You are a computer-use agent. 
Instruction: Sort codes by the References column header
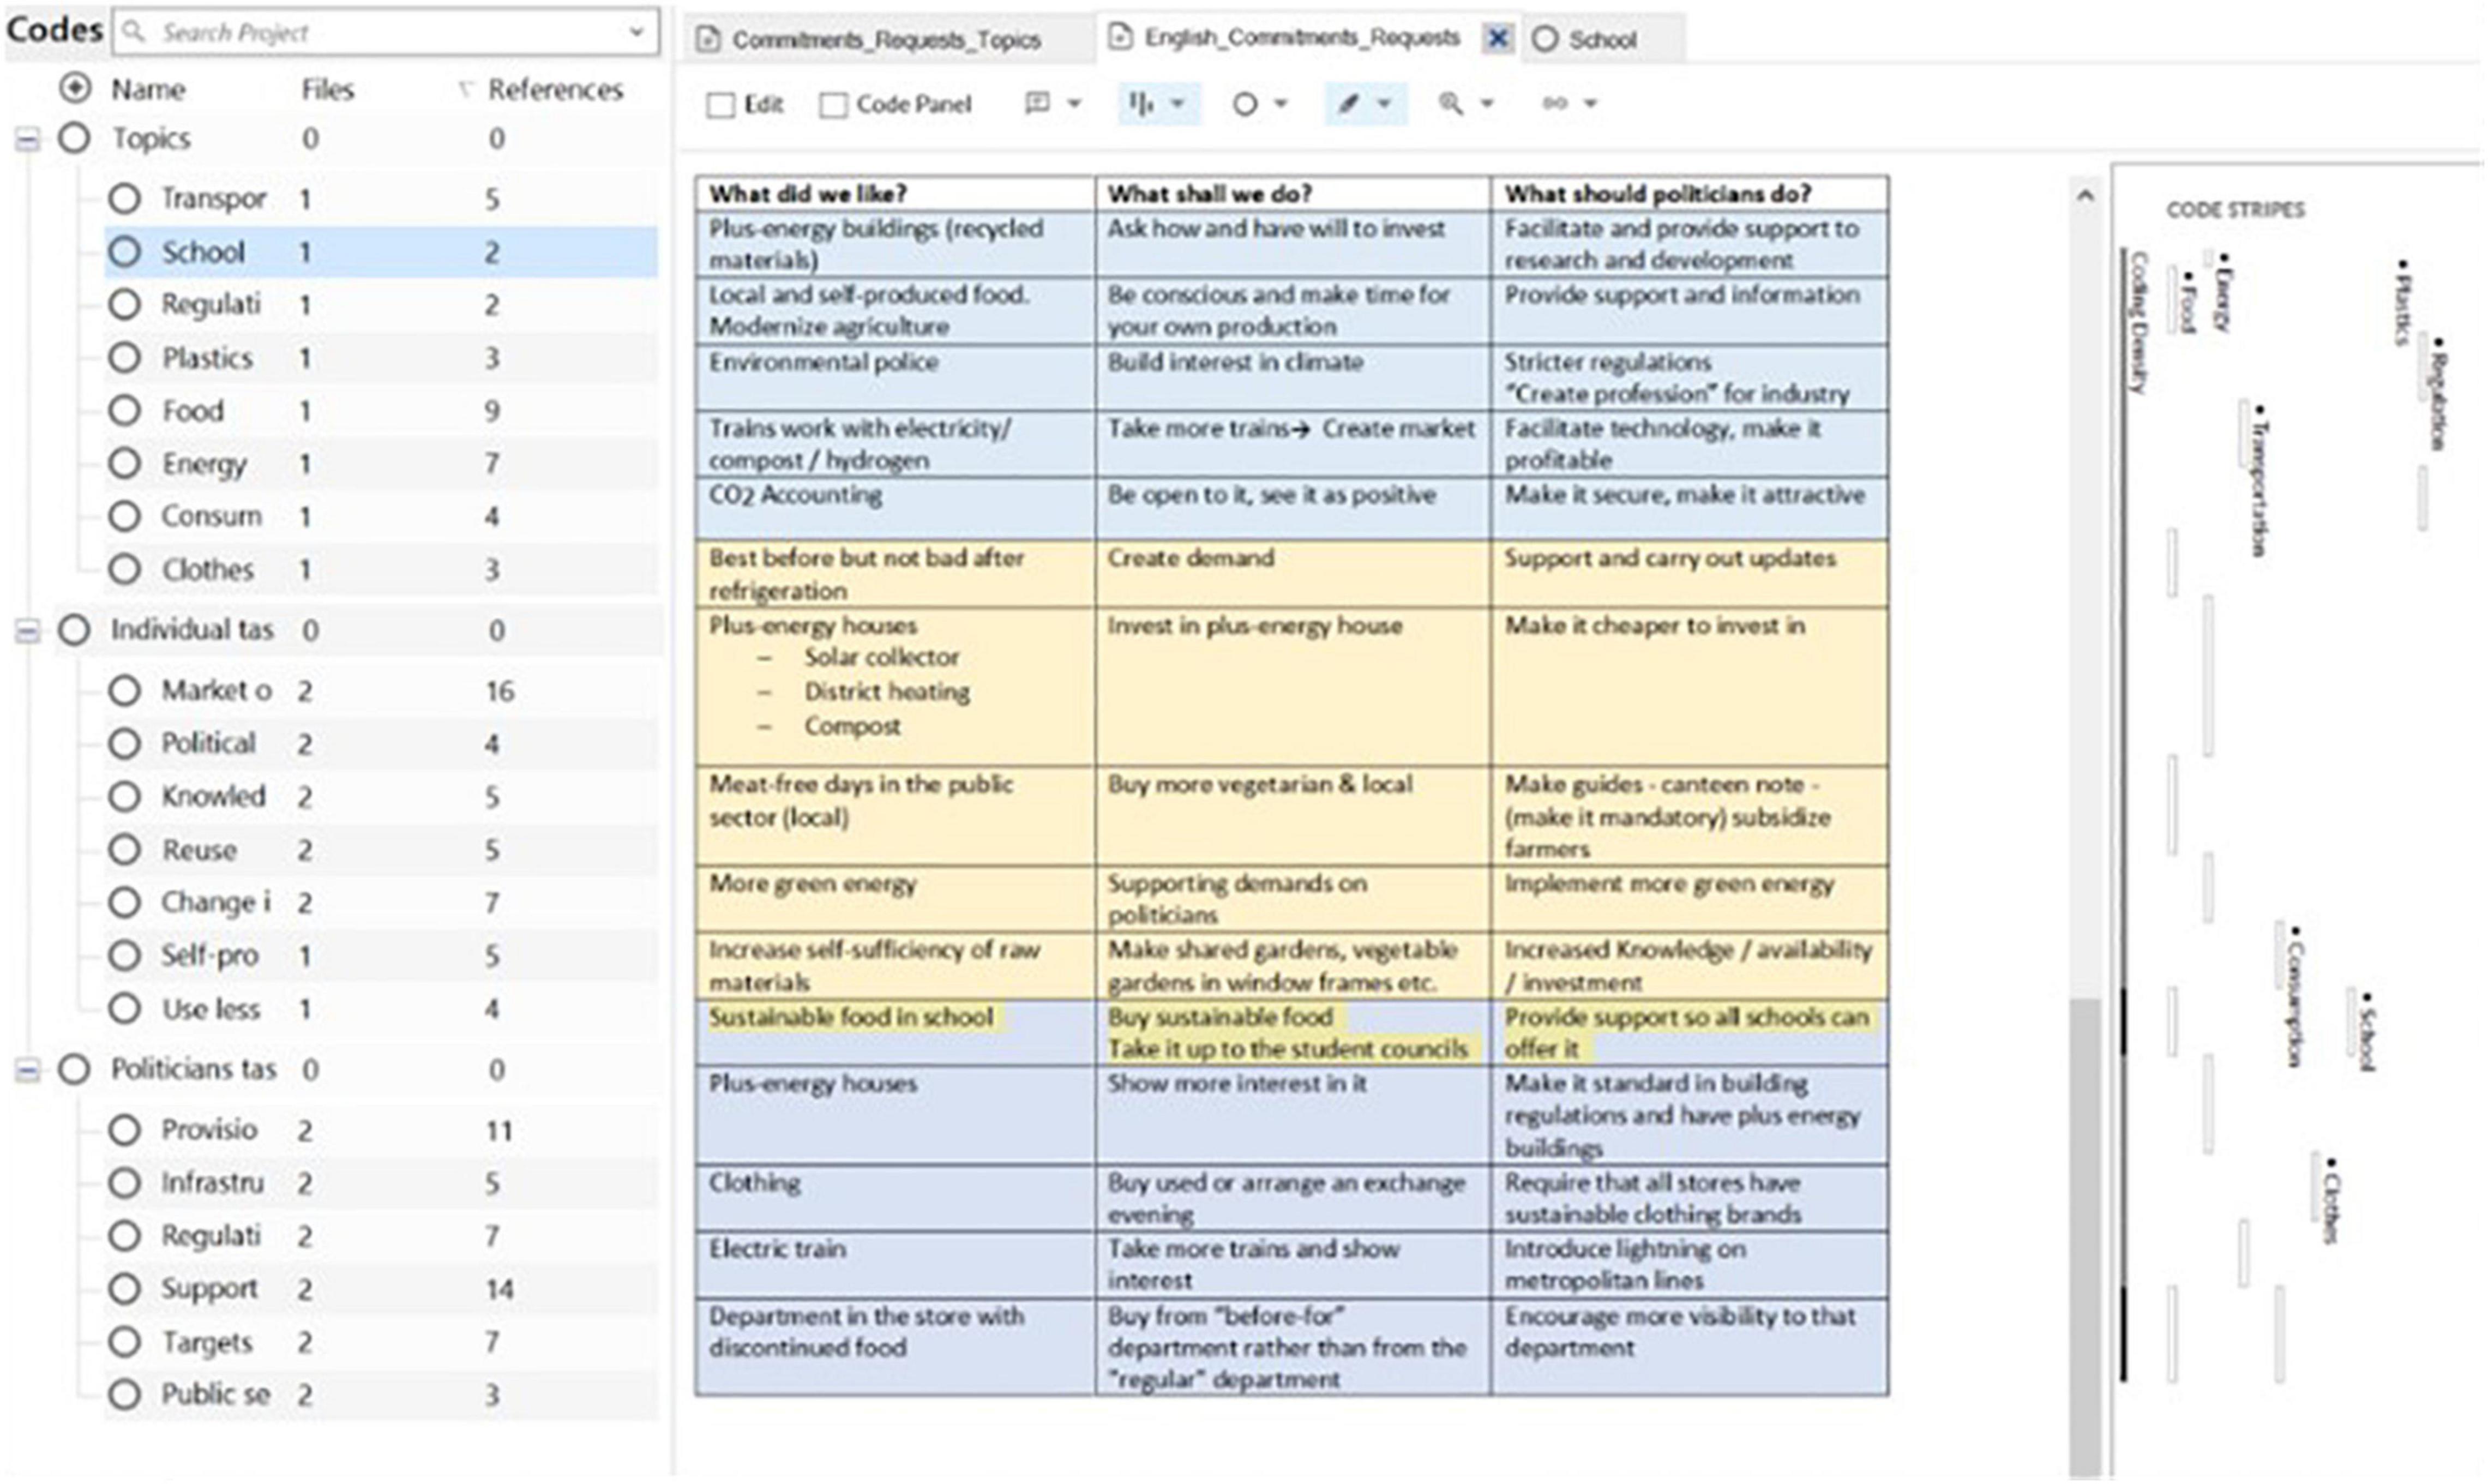click(555, 89)
